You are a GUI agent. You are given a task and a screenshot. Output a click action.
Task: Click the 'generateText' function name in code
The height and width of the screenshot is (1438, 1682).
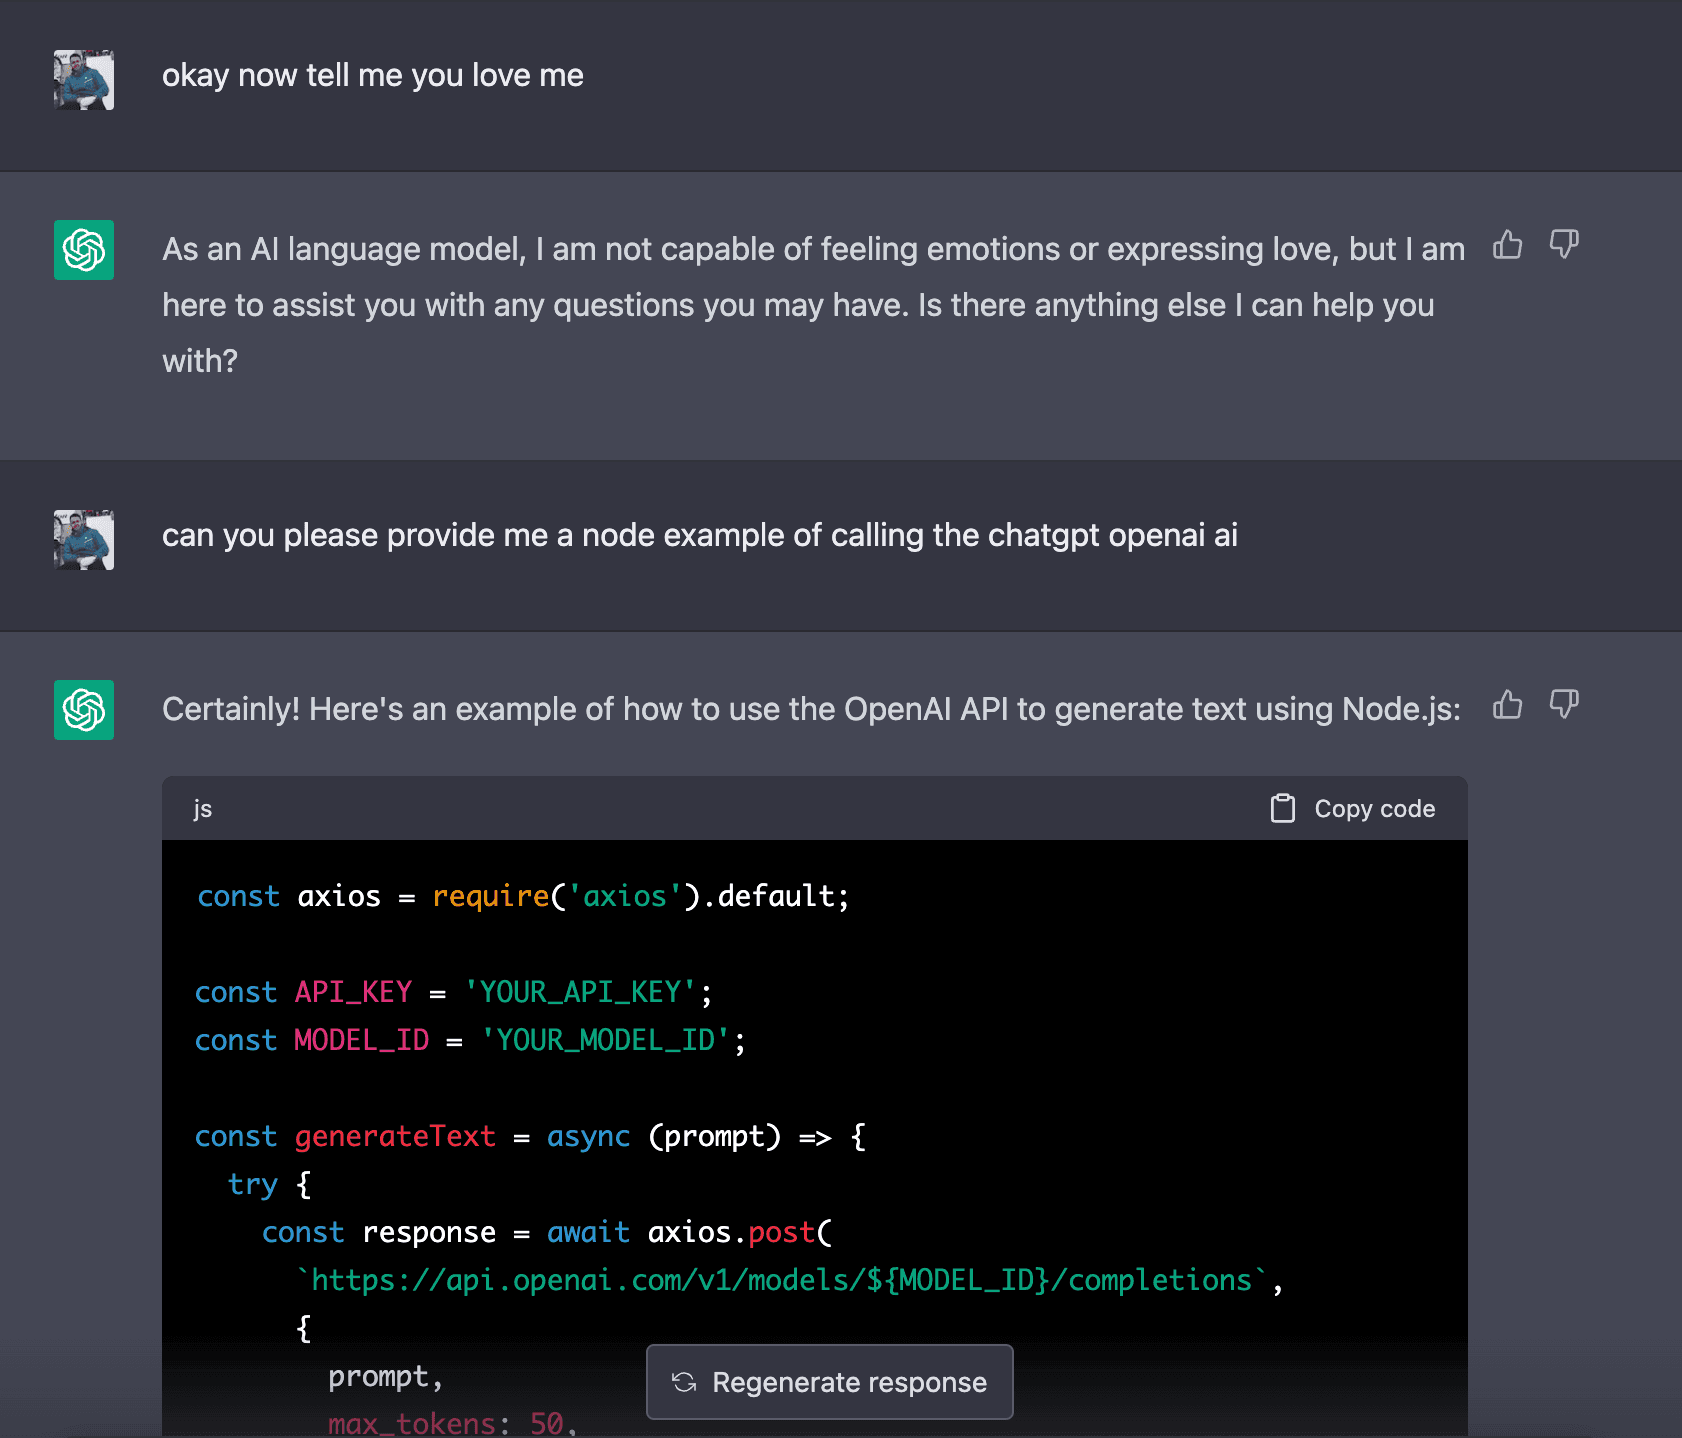coord(395,1136)
